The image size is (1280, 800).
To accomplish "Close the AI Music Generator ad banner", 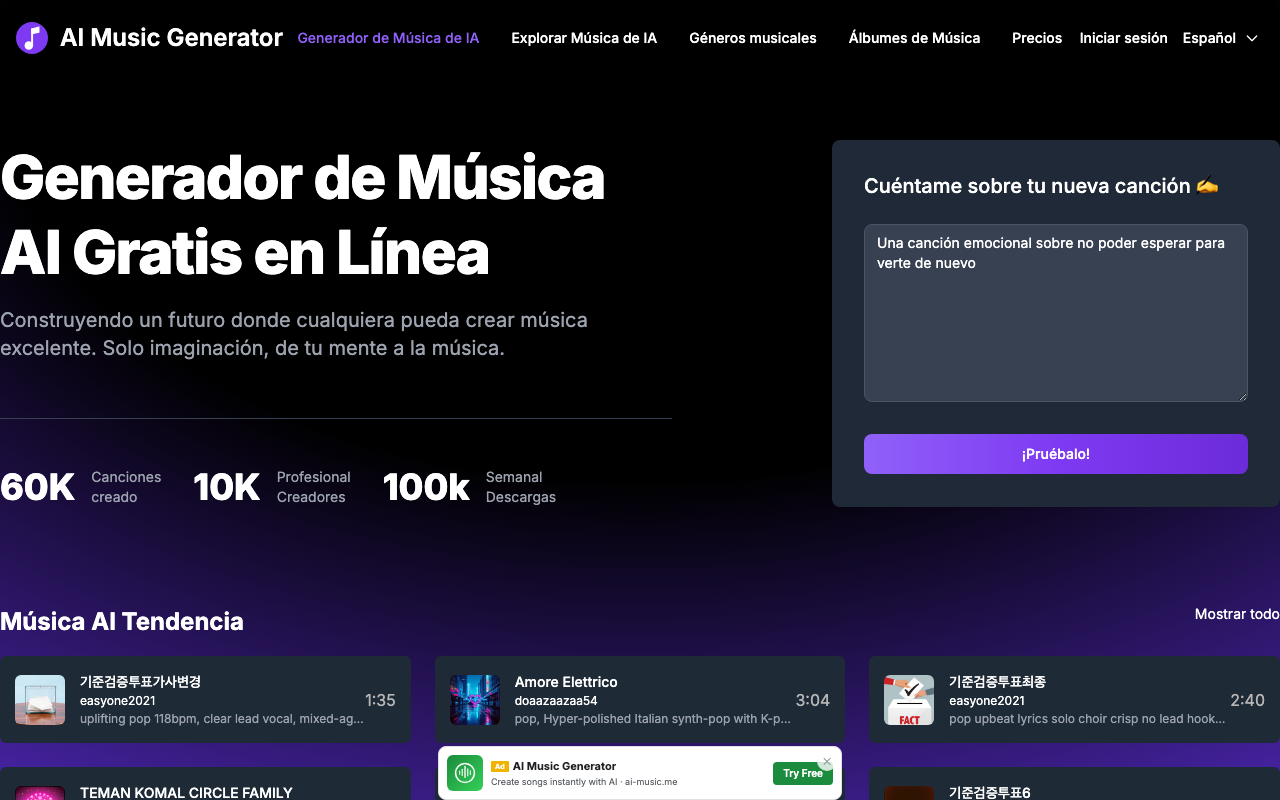I will point(826,762).
